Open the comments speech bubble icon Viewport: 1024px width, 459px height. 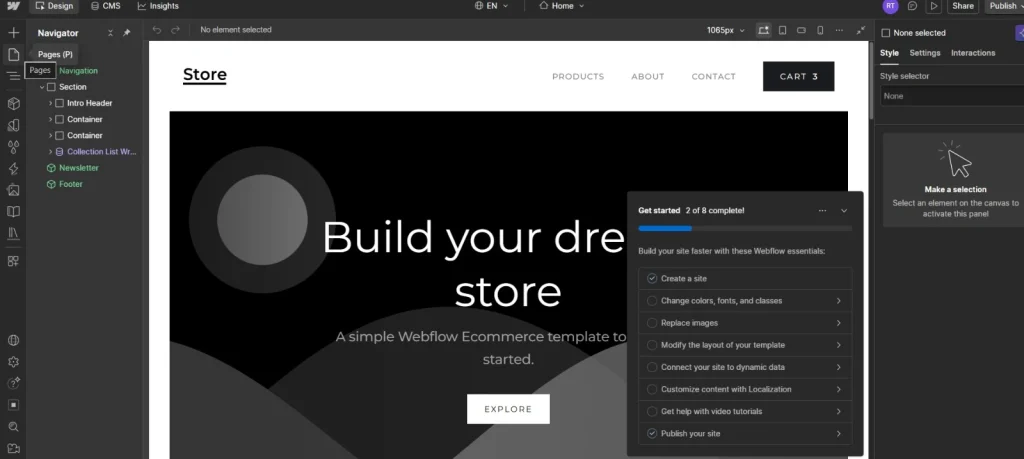pyautogui.click(x=912, y=6)
